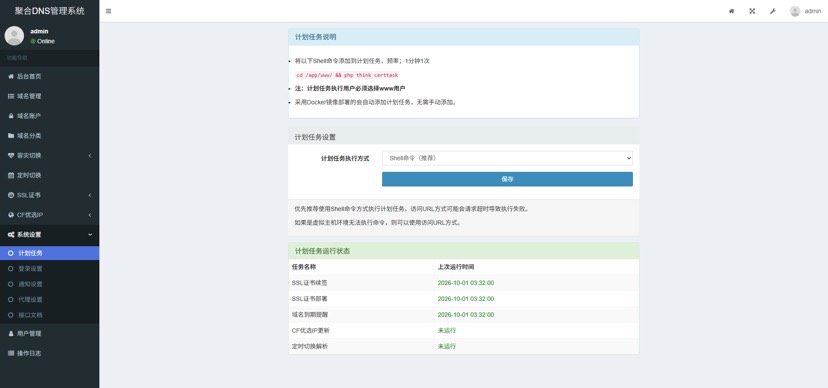Image resolution: width=828 pixels, height=388 pixels.
Task: Go to 后台首页 in sidebar
Action: coord(50,77)
